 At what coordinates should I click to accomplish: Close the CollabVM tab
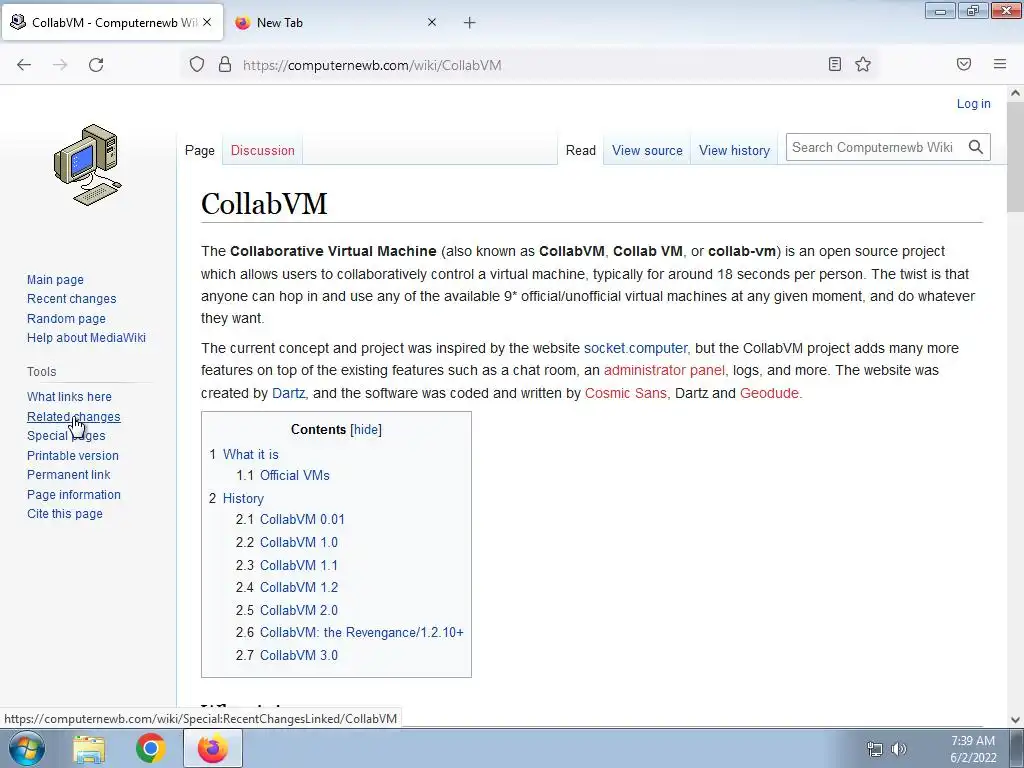tap(207, 22)
